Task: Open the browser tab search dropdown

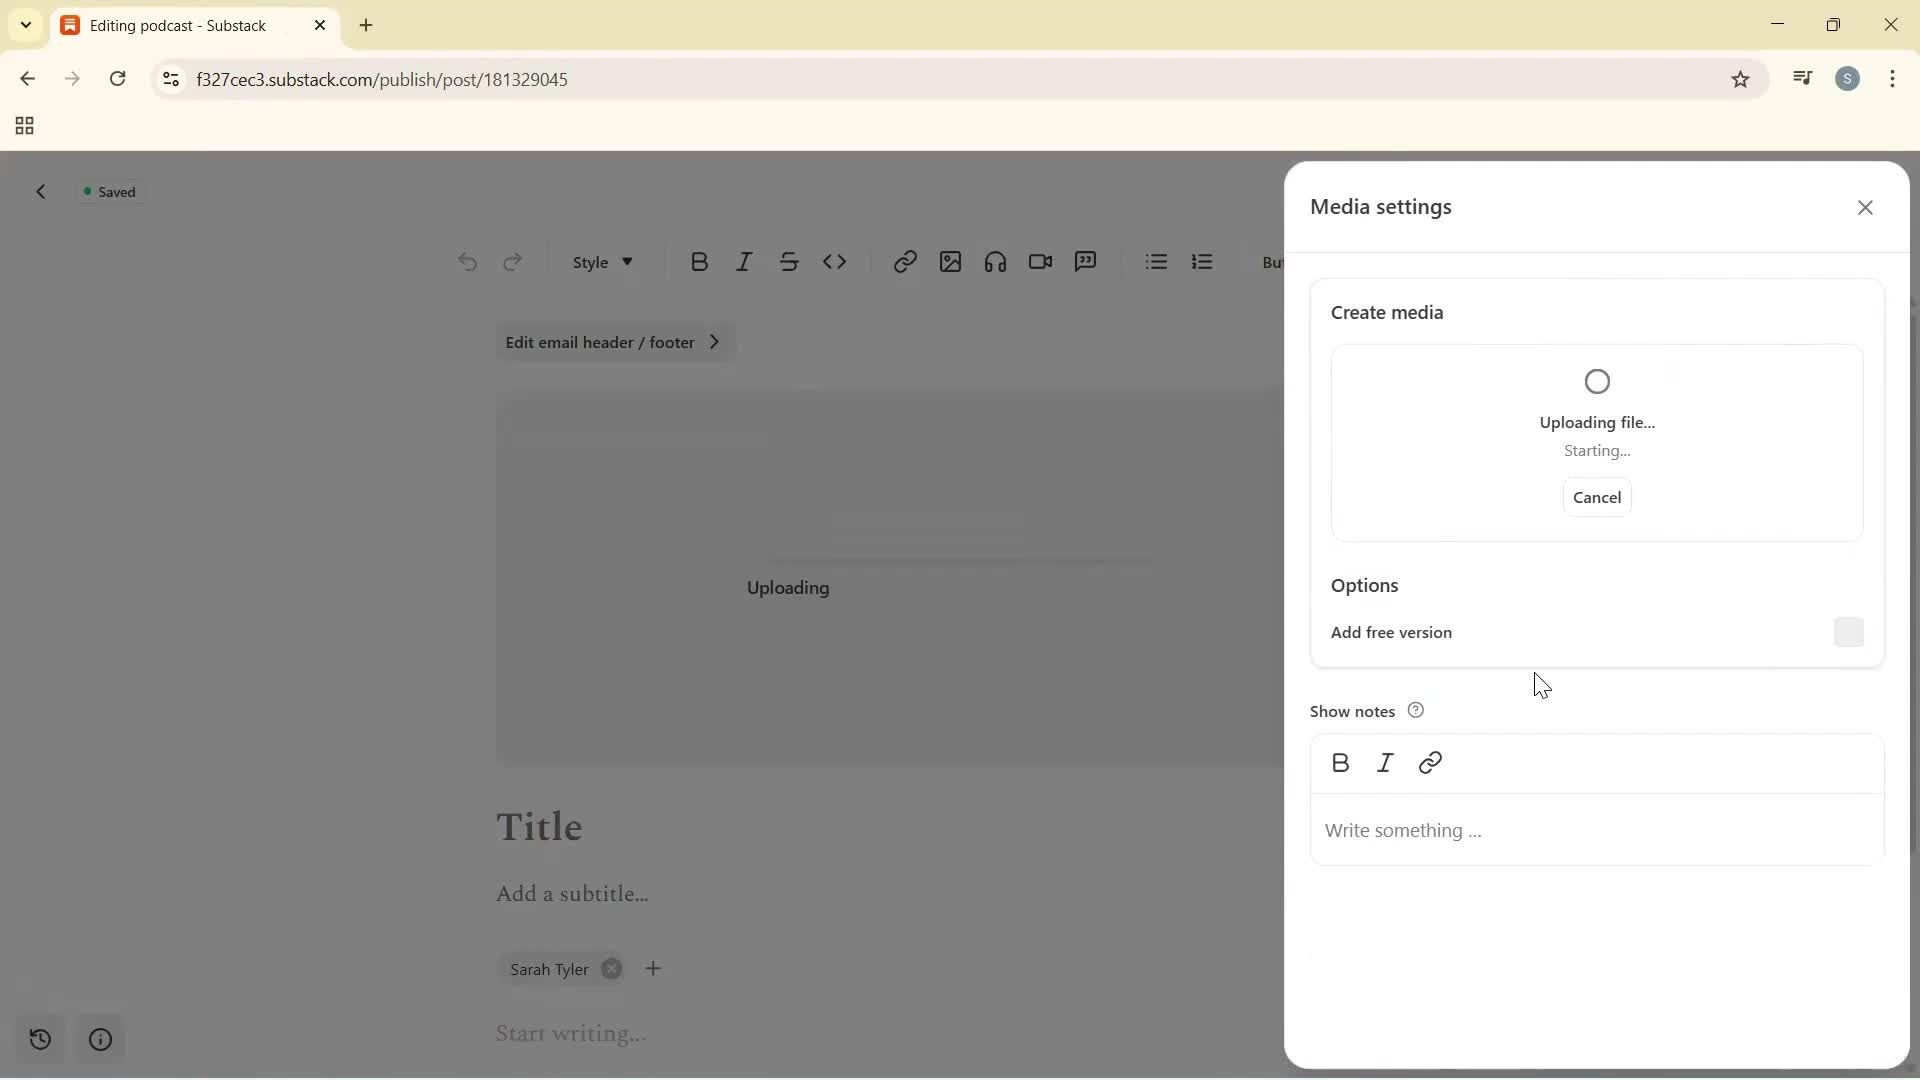Action: click(25, 25)
